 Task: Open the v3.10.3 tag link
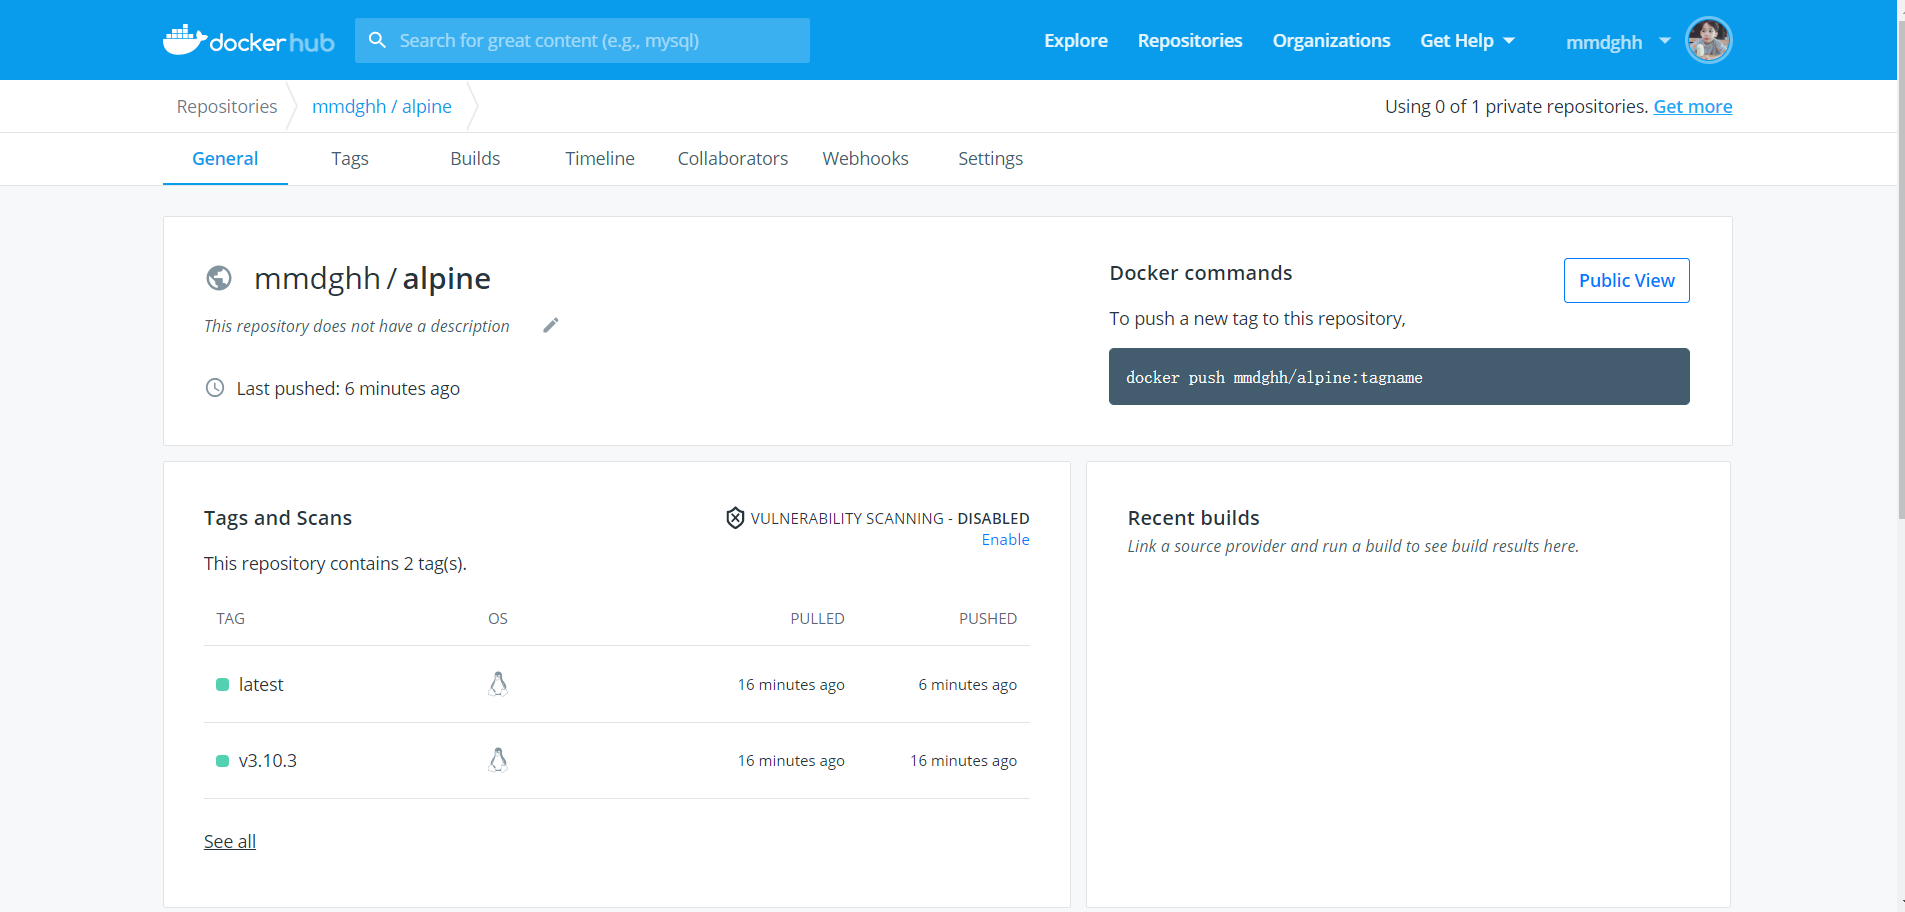coord(268,761)
